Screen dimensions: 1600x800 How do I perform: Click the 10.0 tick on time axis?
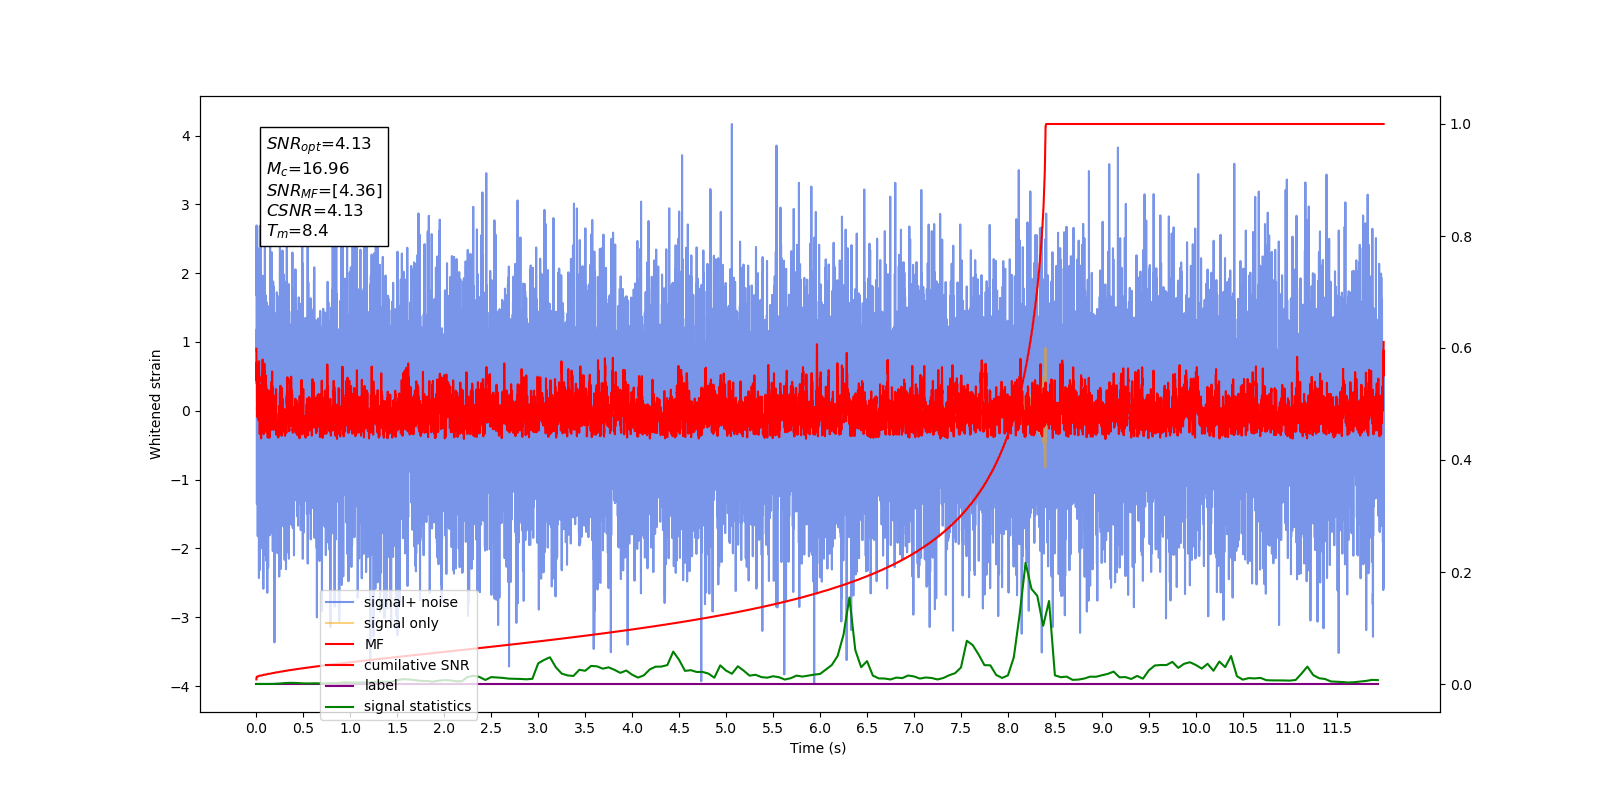pos(1196,728)
